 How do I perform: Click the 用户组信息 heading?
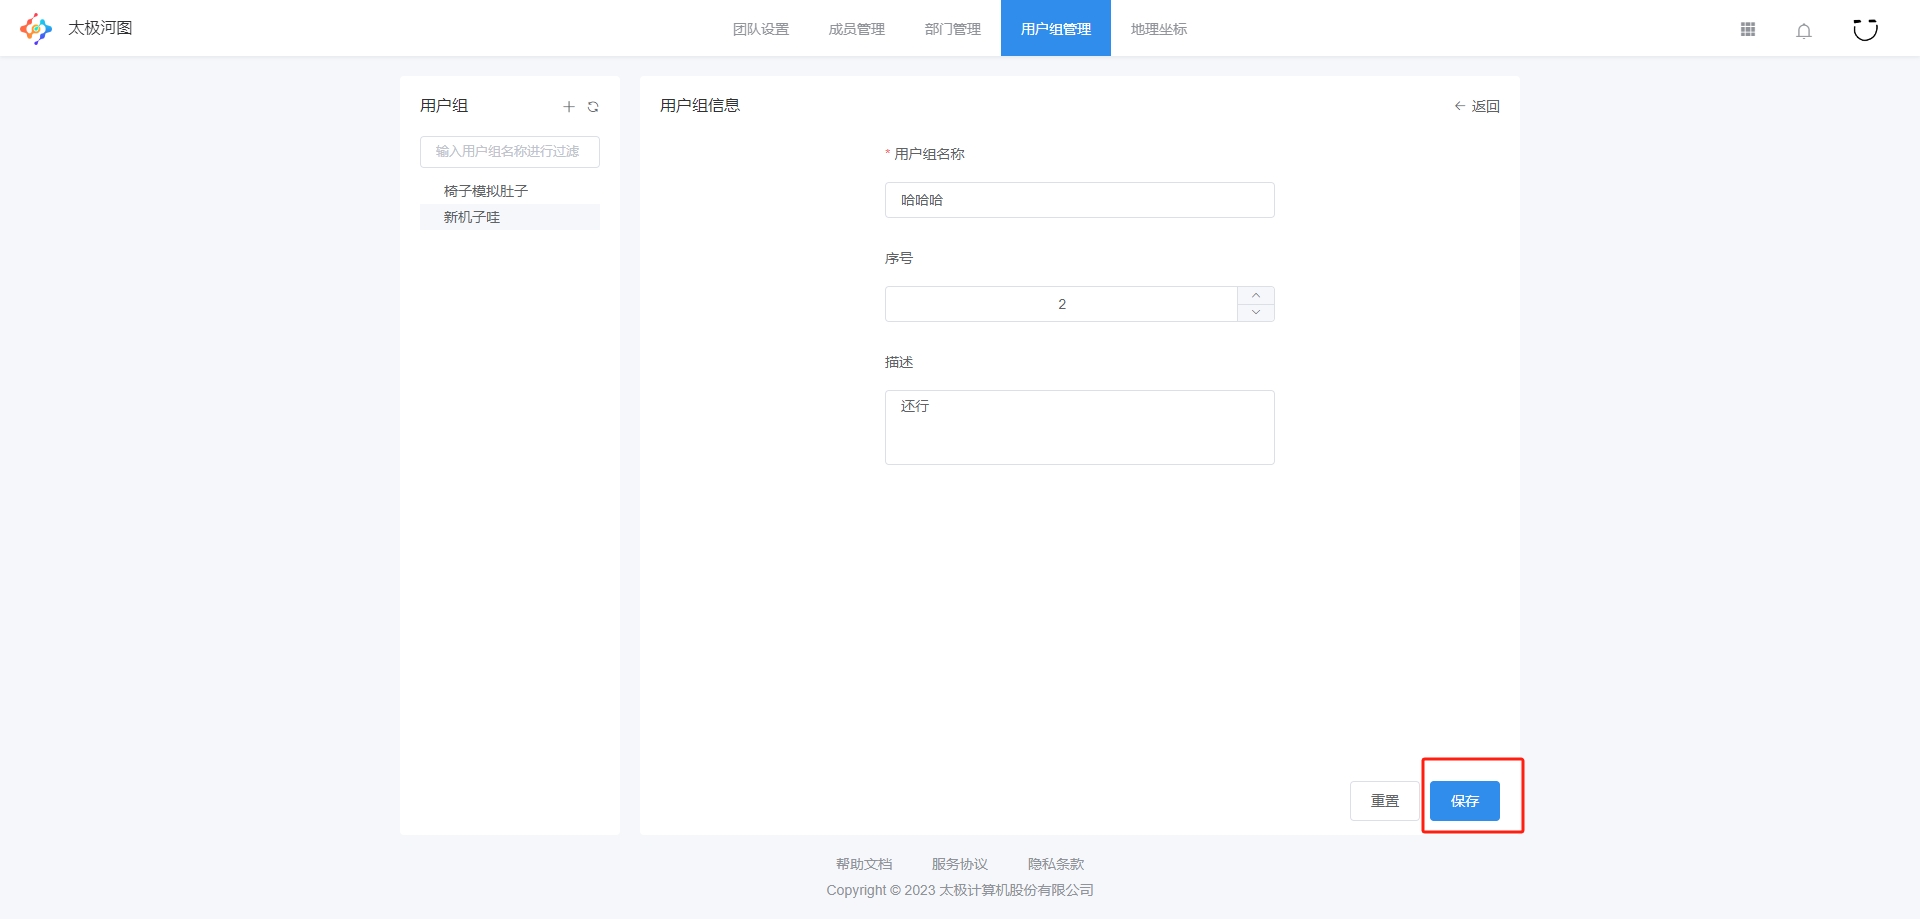click(700, 106)
